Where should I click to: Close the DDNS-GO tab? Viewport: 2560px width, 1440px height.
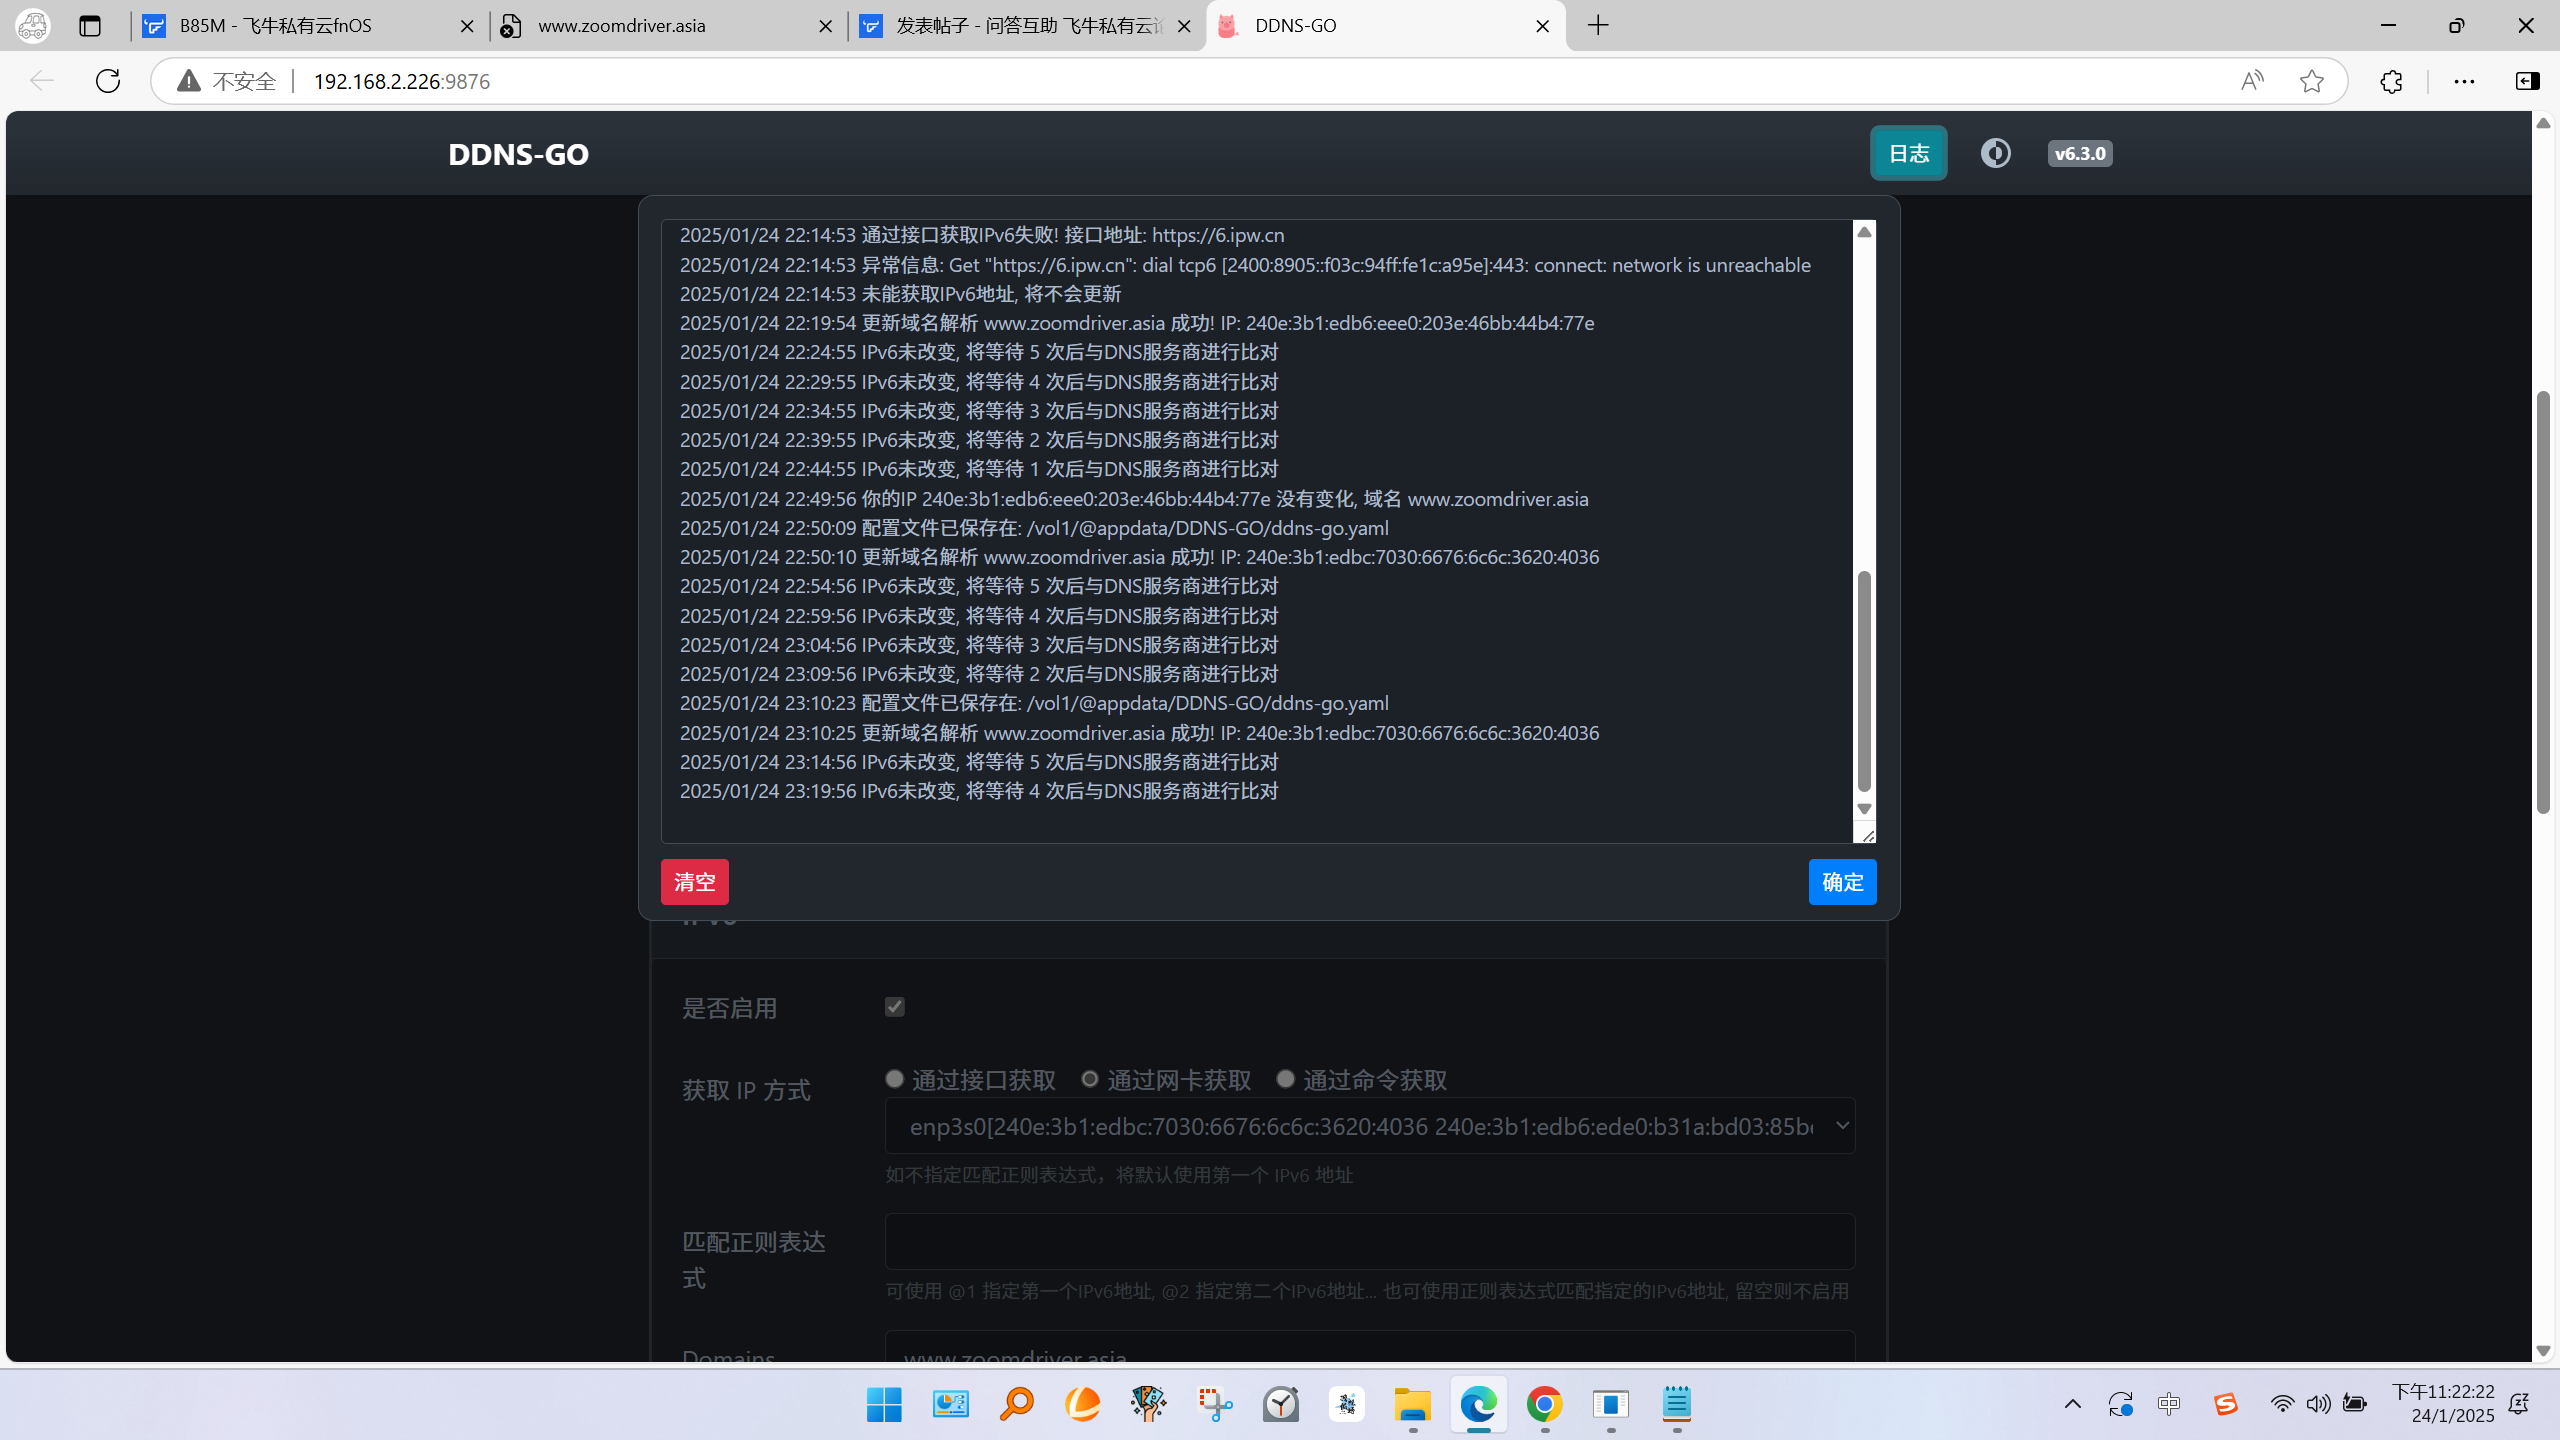pos(1543,27)
